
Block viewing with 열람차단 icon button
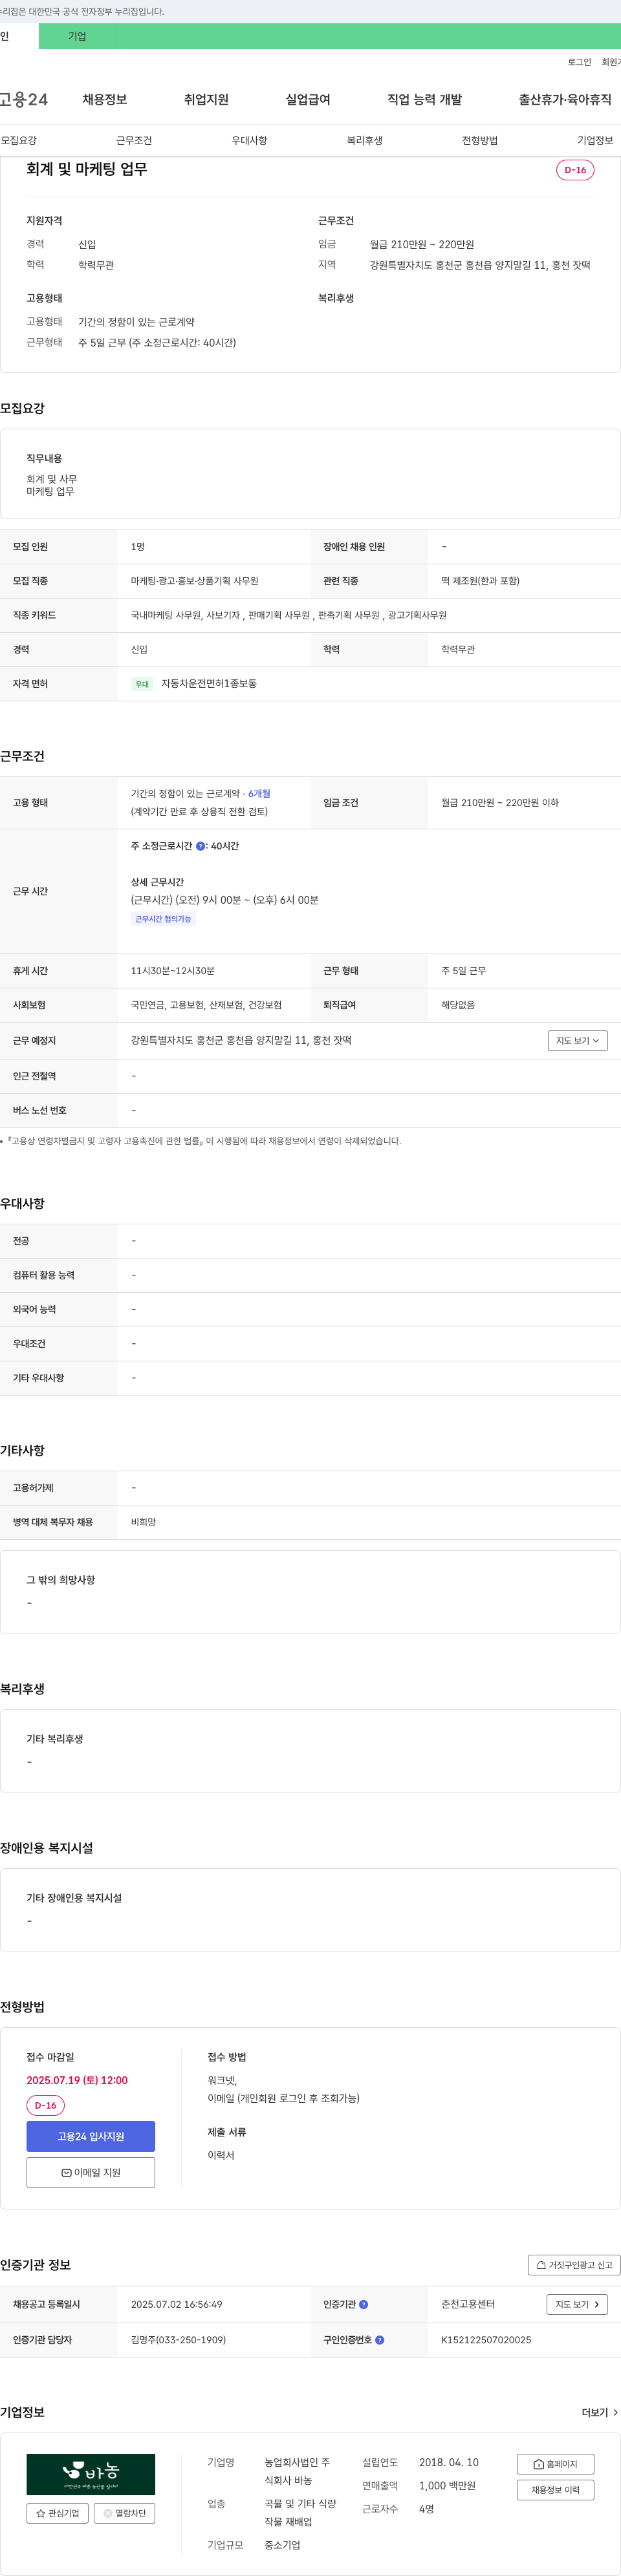point(124,2513)
